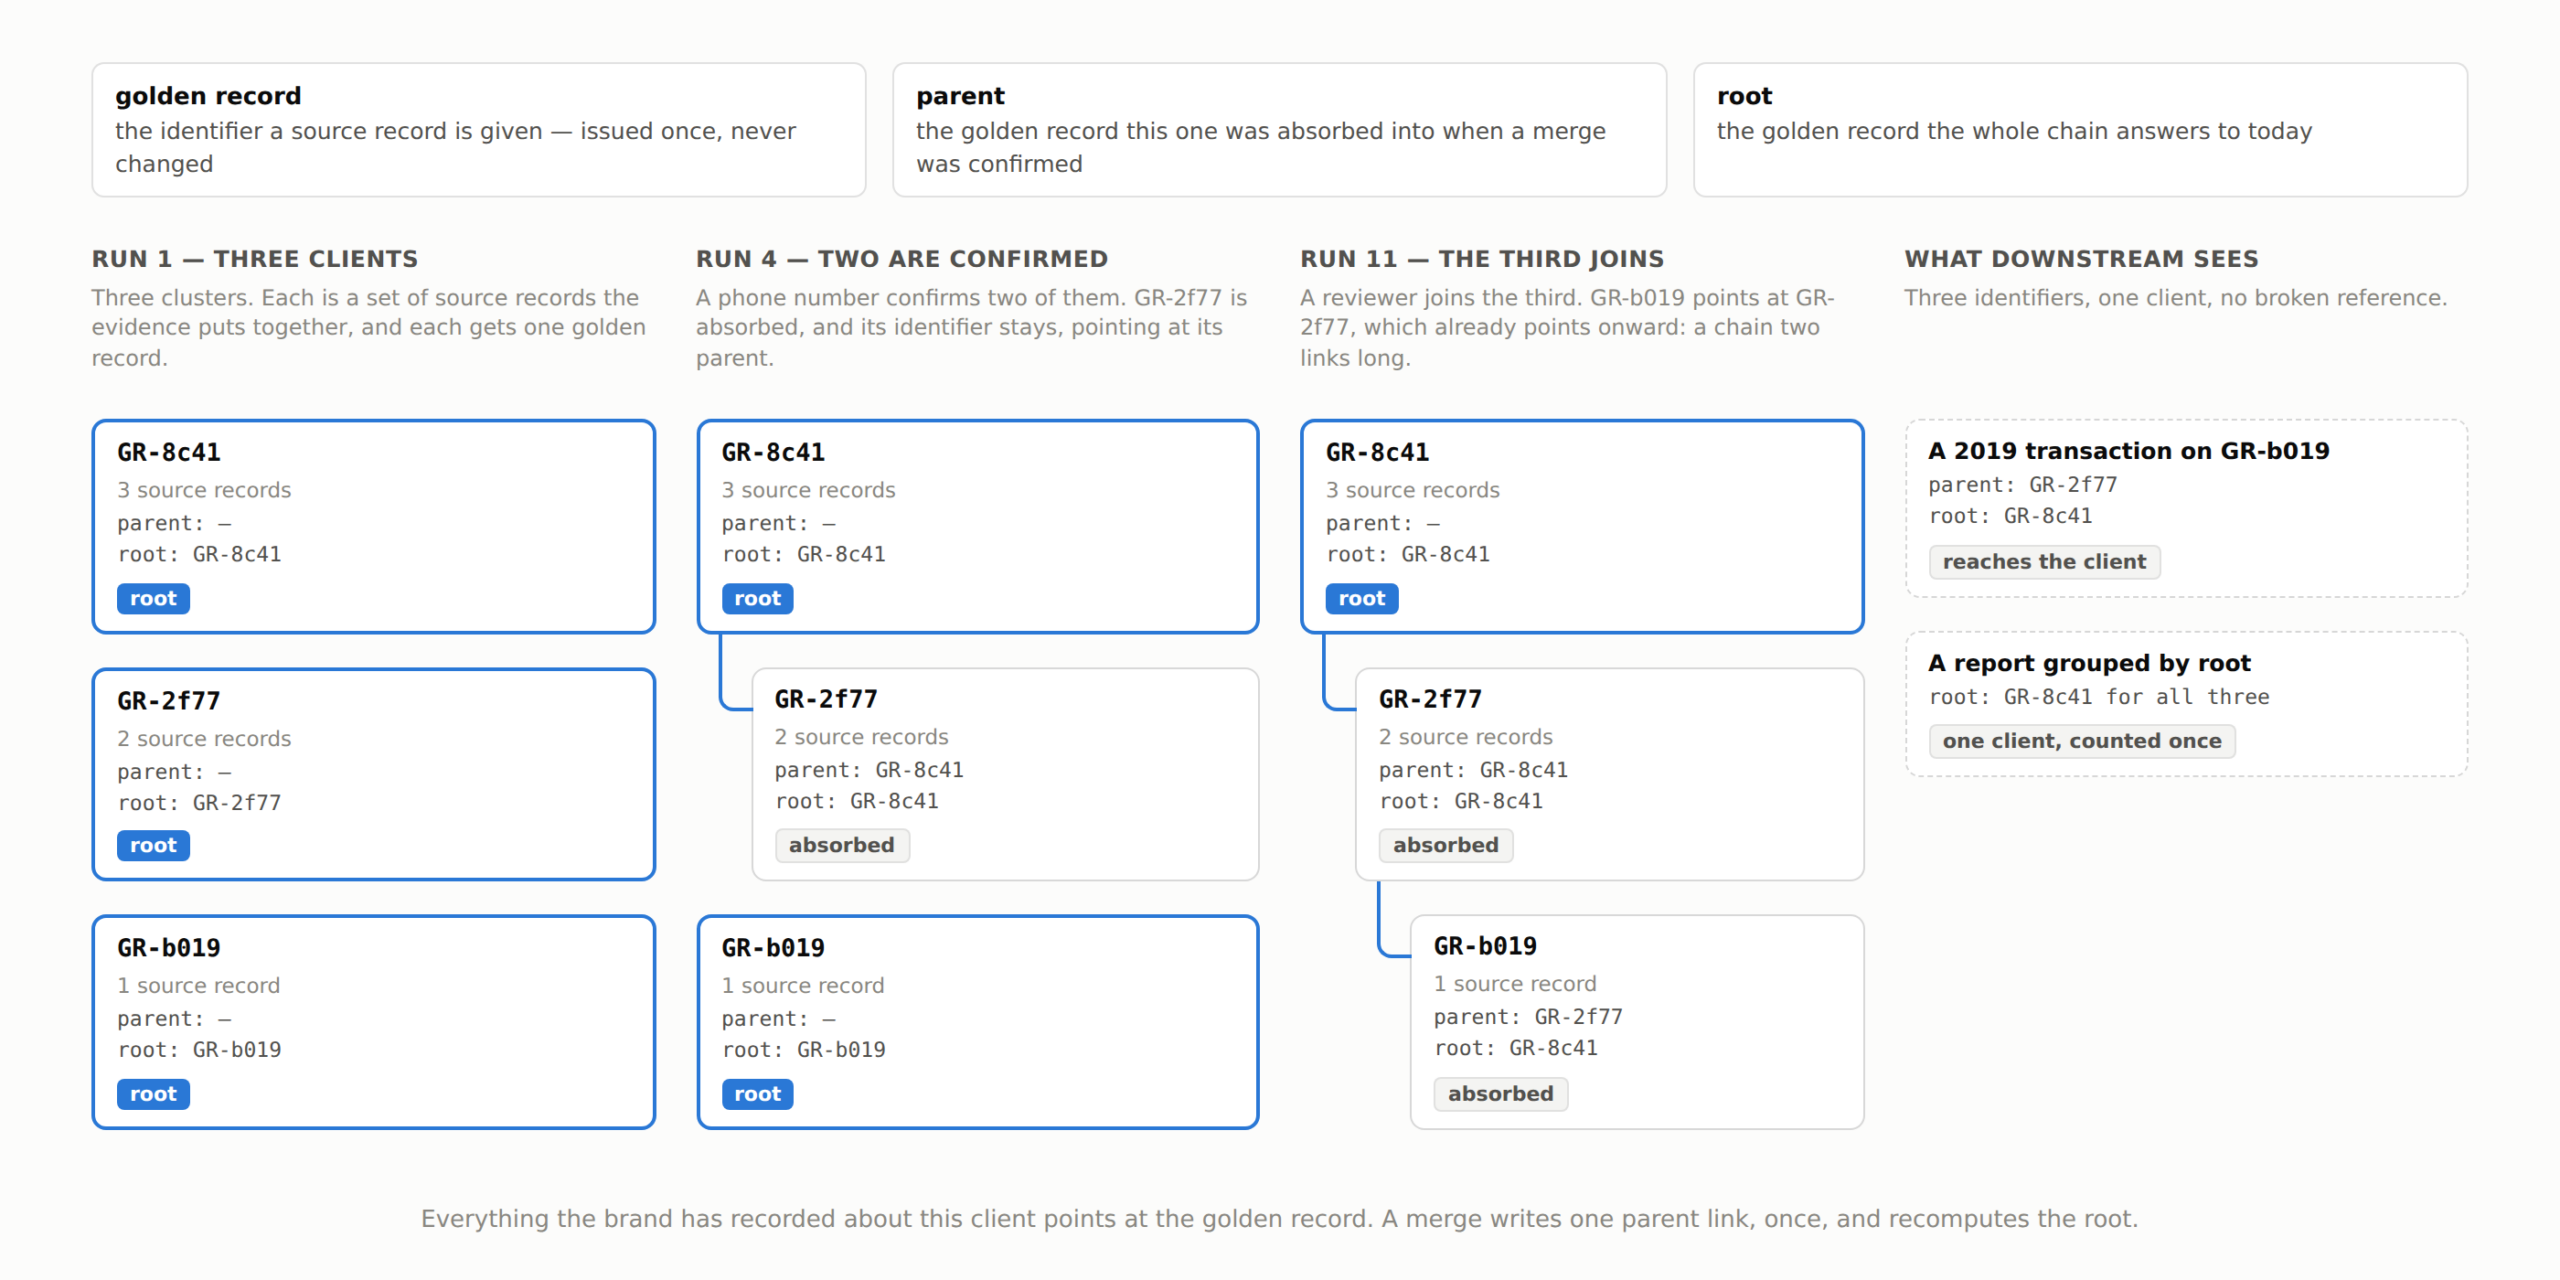Click the Run 4 GR-b019 root badge
This screenshot has height=1280, width=2560.
point(757,1093)
